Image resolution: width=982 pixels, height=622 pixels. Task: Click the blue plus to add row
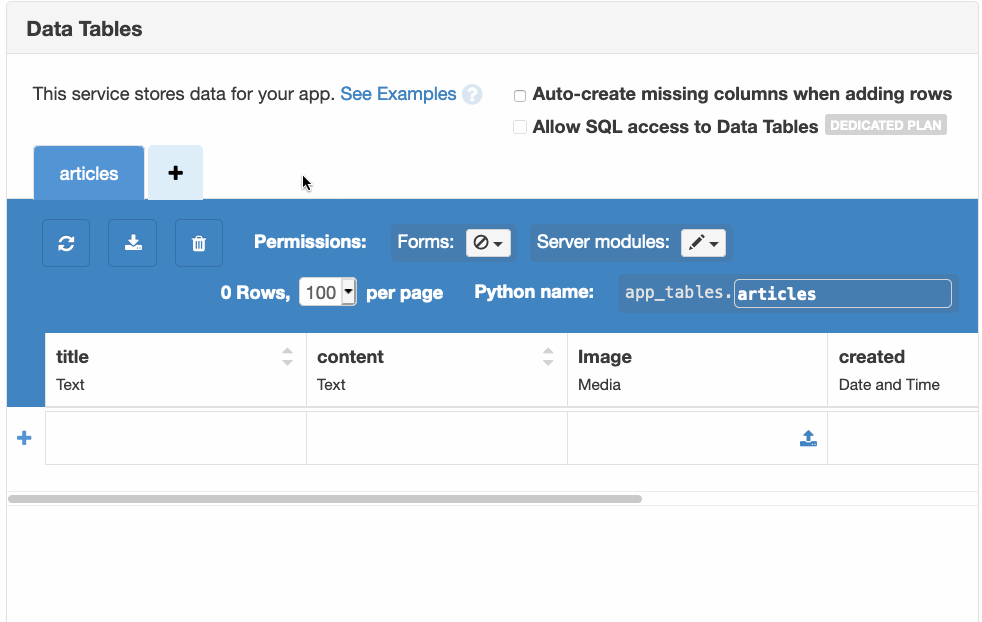(25, 438)
